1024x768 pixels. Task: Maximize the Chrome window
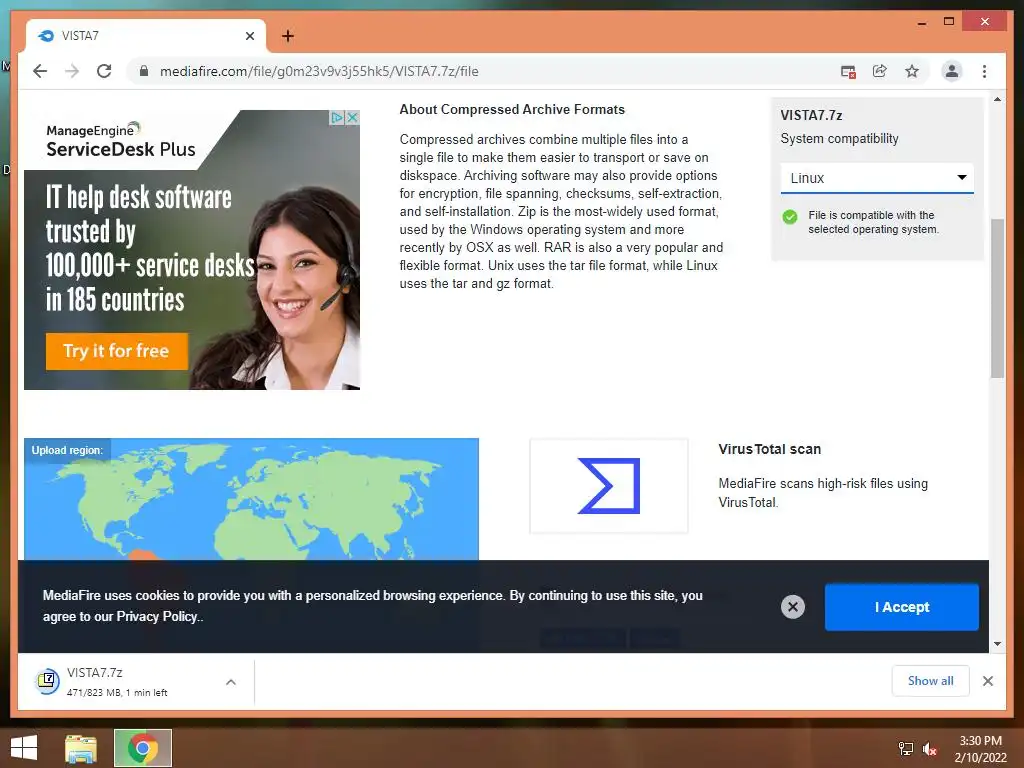(948, 22)
